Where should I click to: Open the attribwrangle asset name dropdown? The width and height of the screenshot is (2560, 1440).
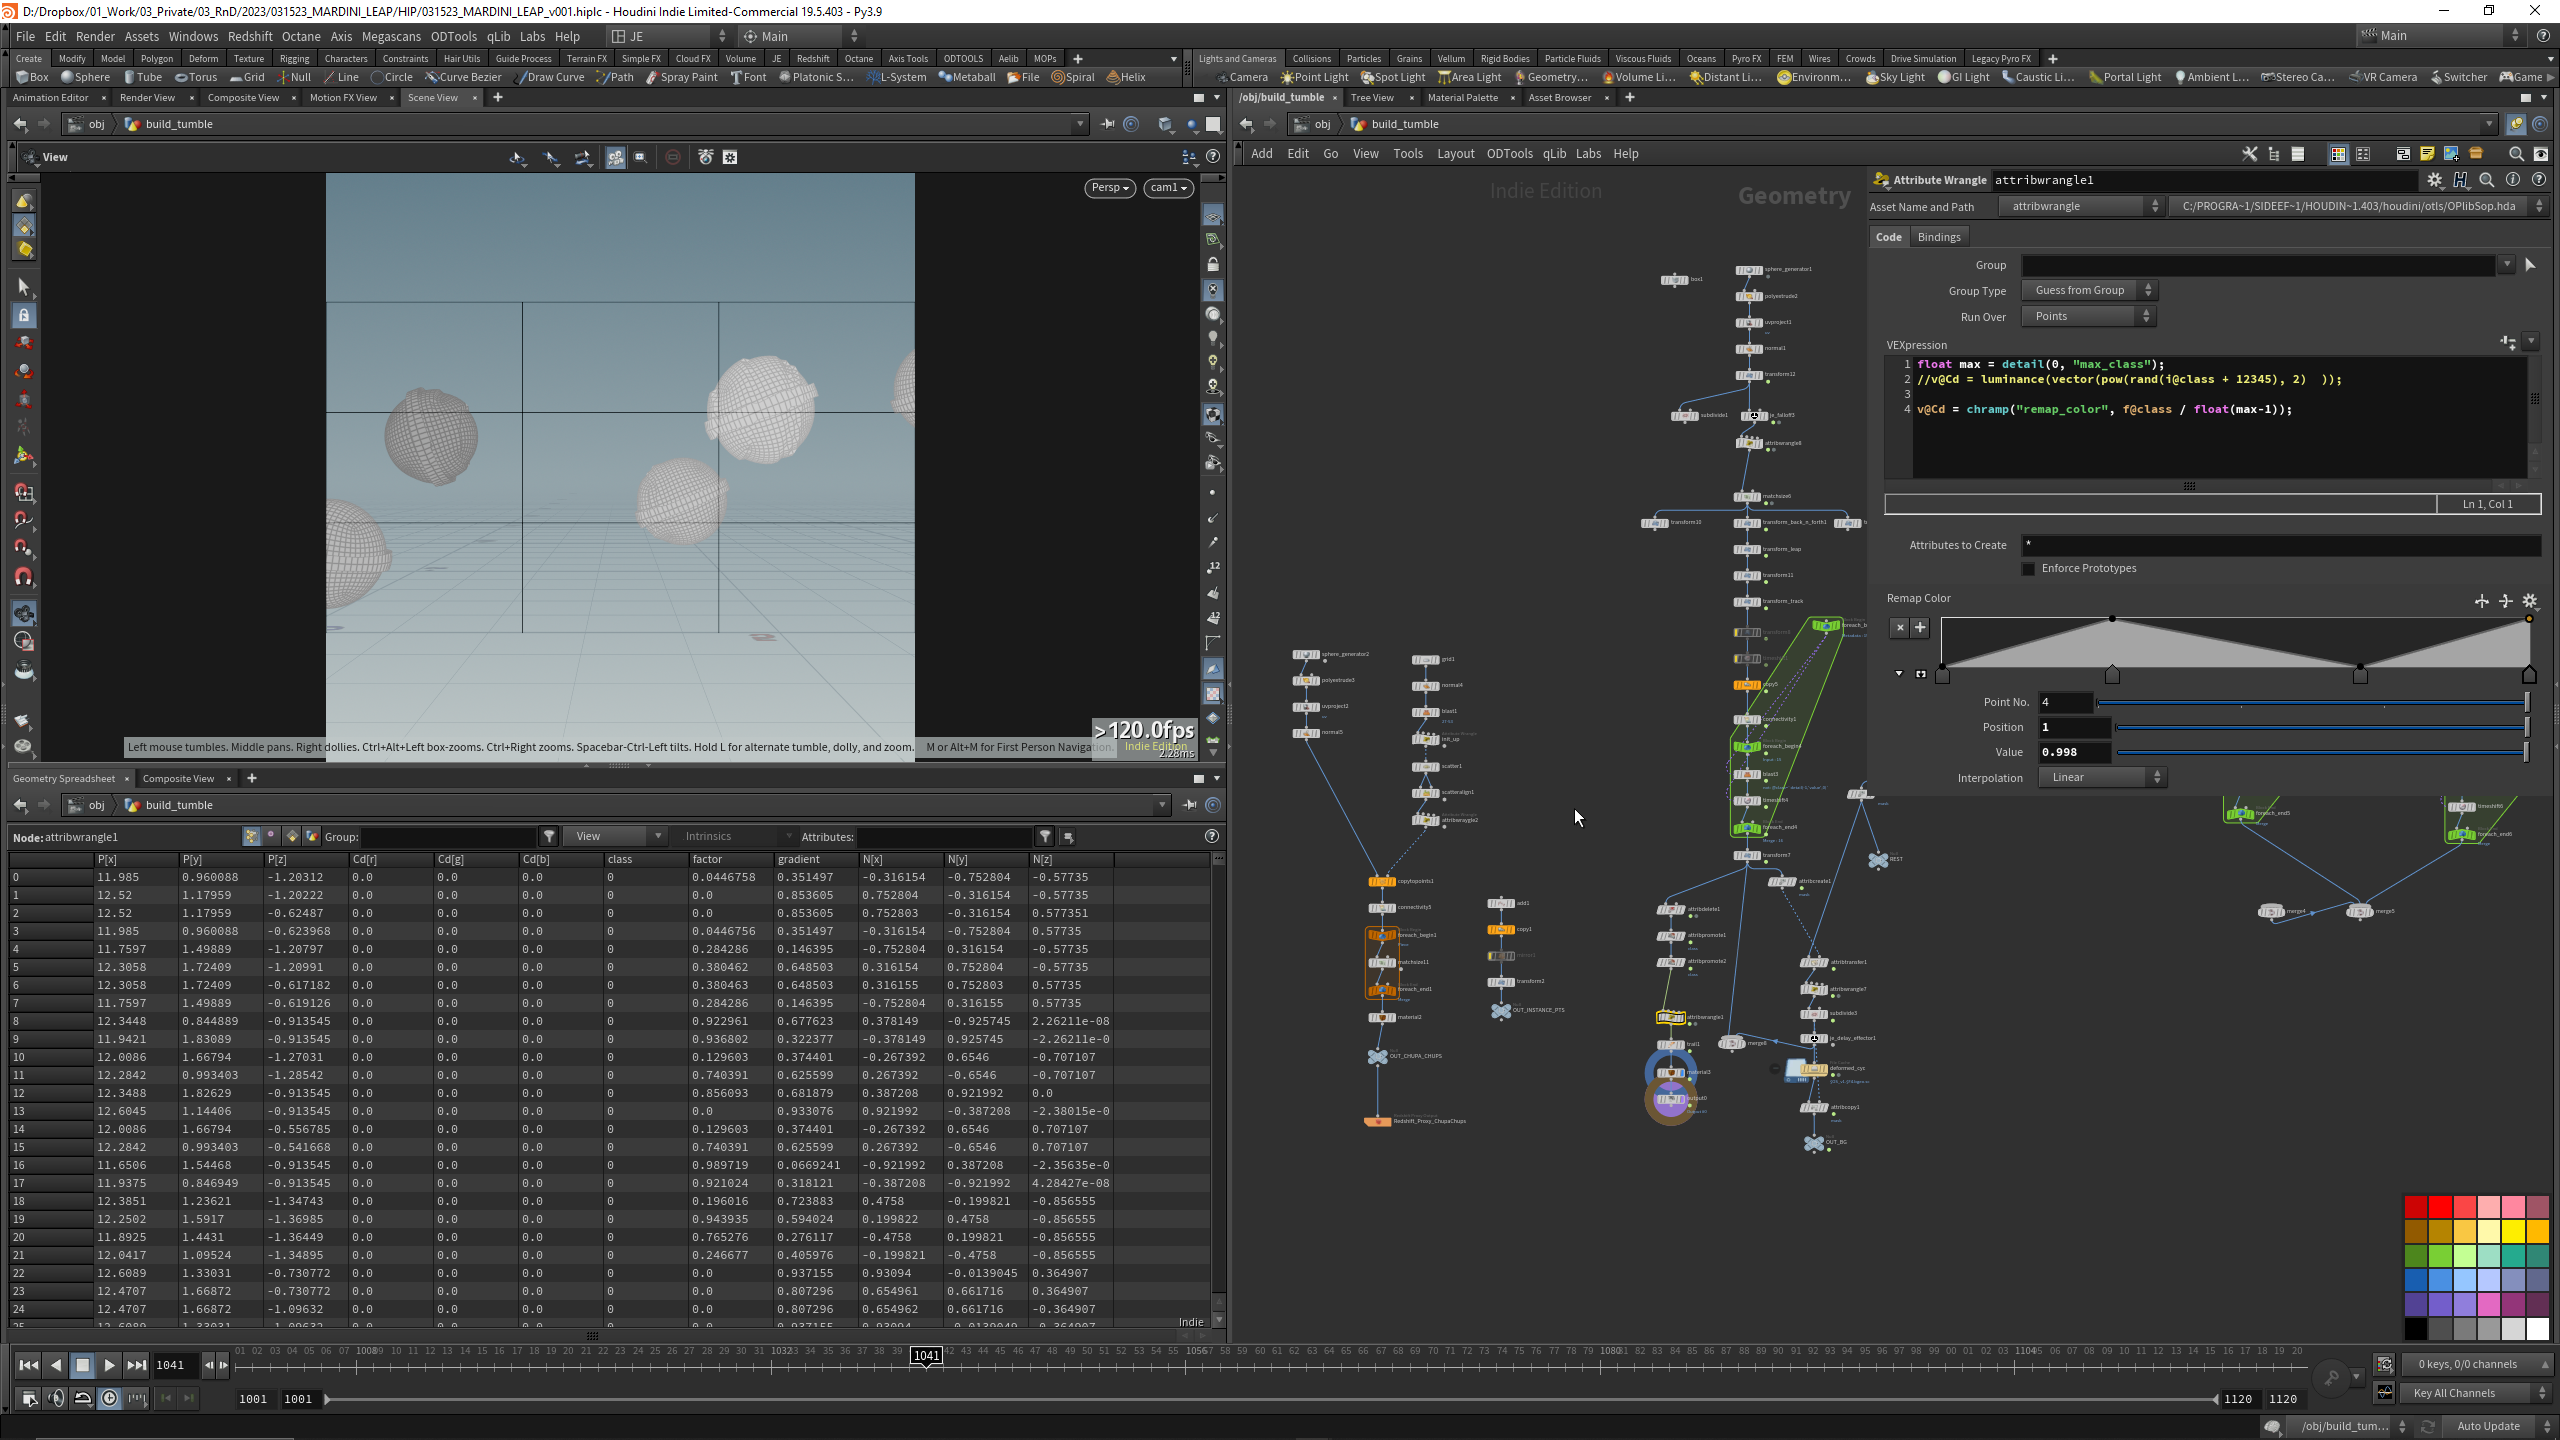click(x=2081, y=206)
